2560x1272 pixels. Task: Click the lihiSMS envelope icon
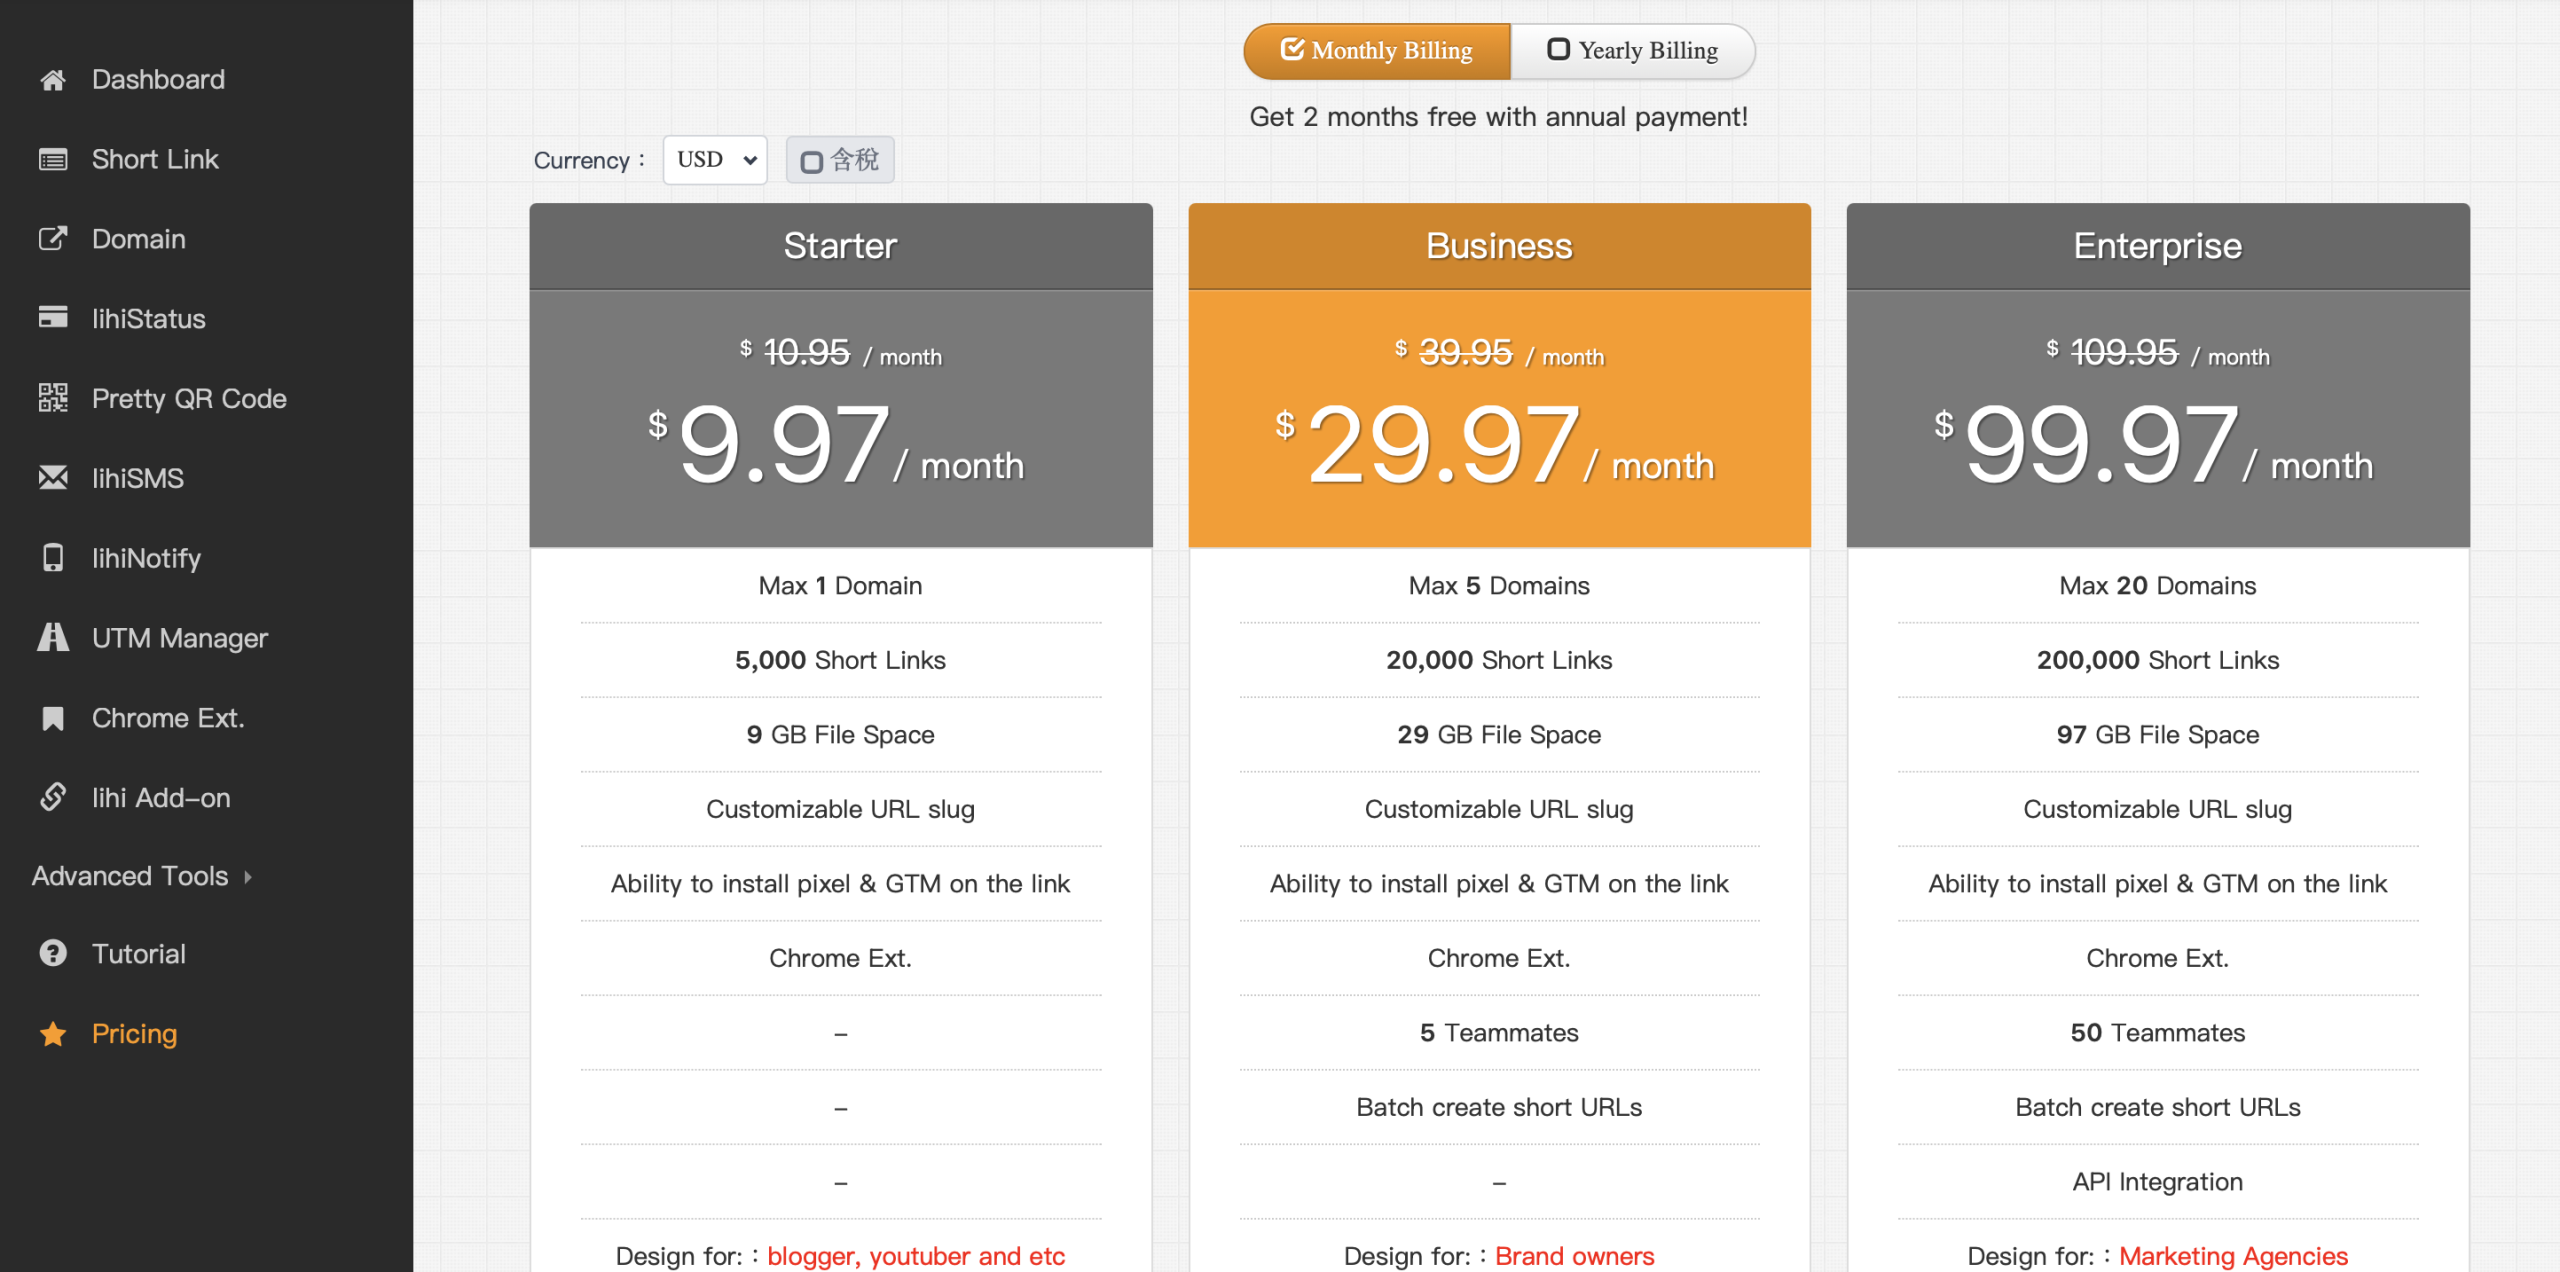click(53, 478)
